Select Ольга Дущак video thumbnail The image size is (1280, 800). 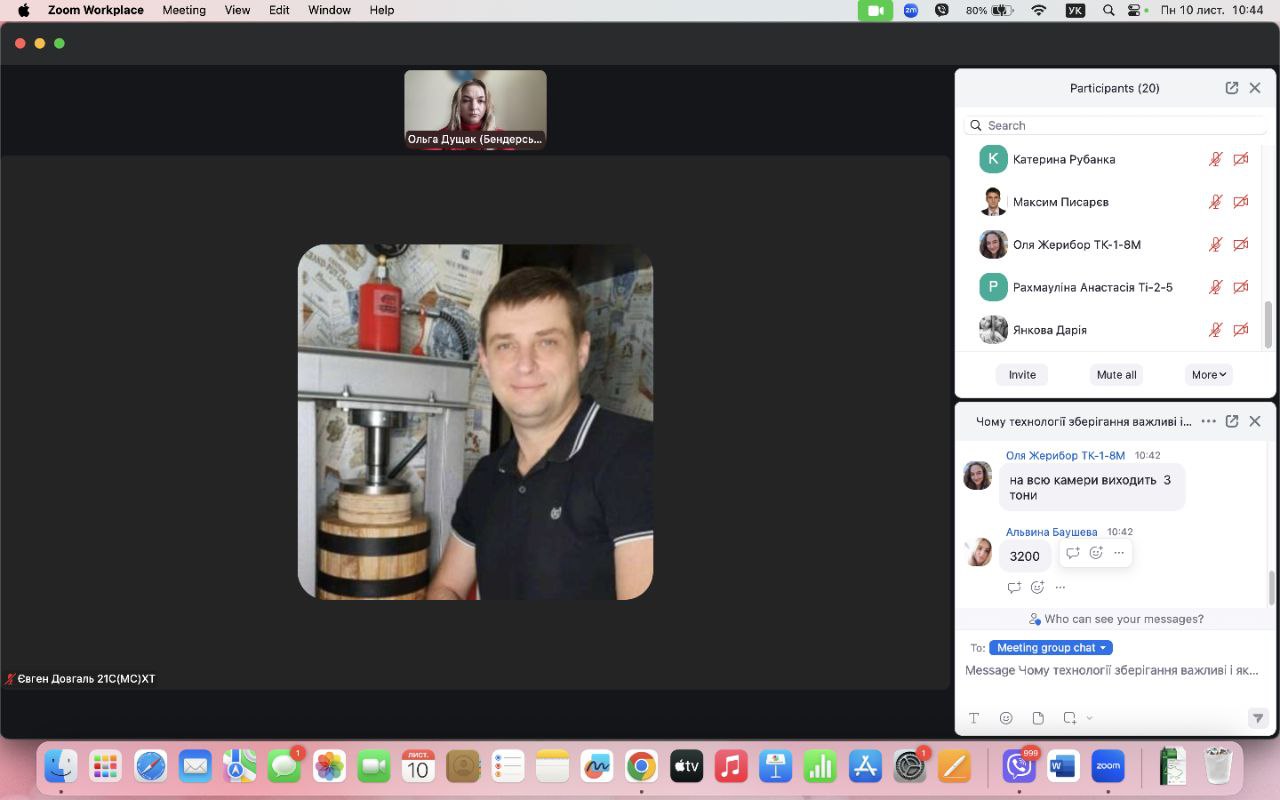coord(475,109)
